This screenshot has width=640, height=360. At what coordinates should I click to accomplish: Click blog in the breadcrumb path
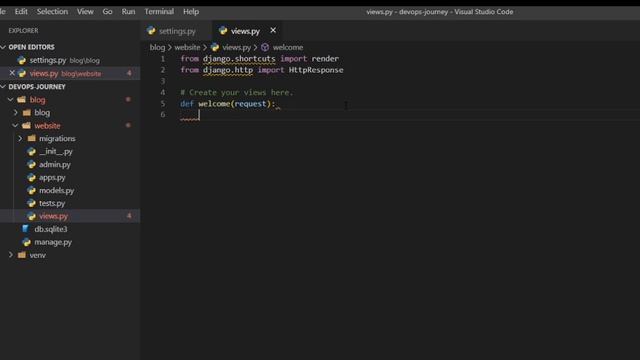point(157,47)
